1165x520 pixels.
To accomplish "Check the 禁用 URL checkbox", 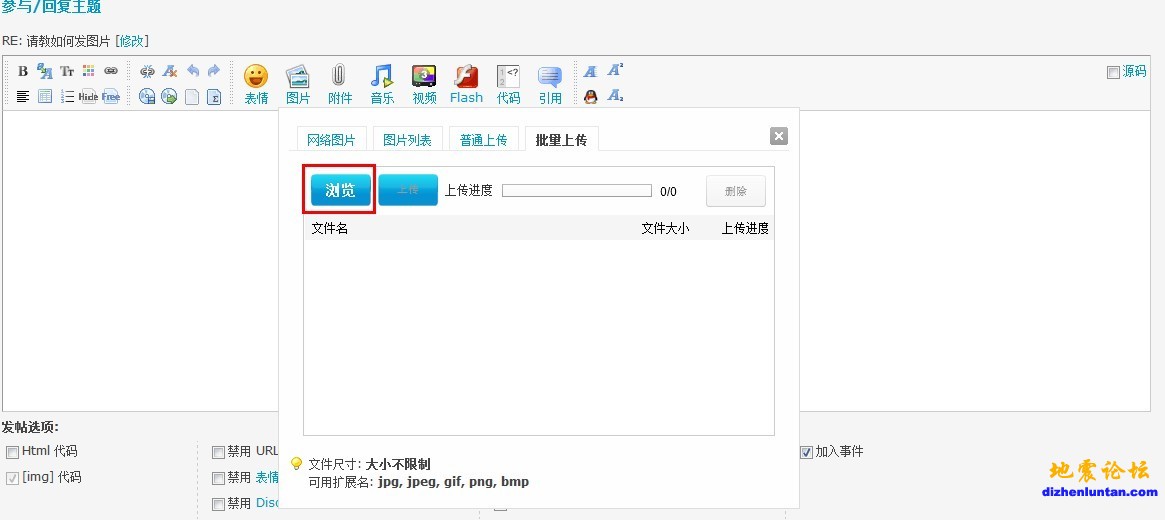I will [x=218, y=452].
